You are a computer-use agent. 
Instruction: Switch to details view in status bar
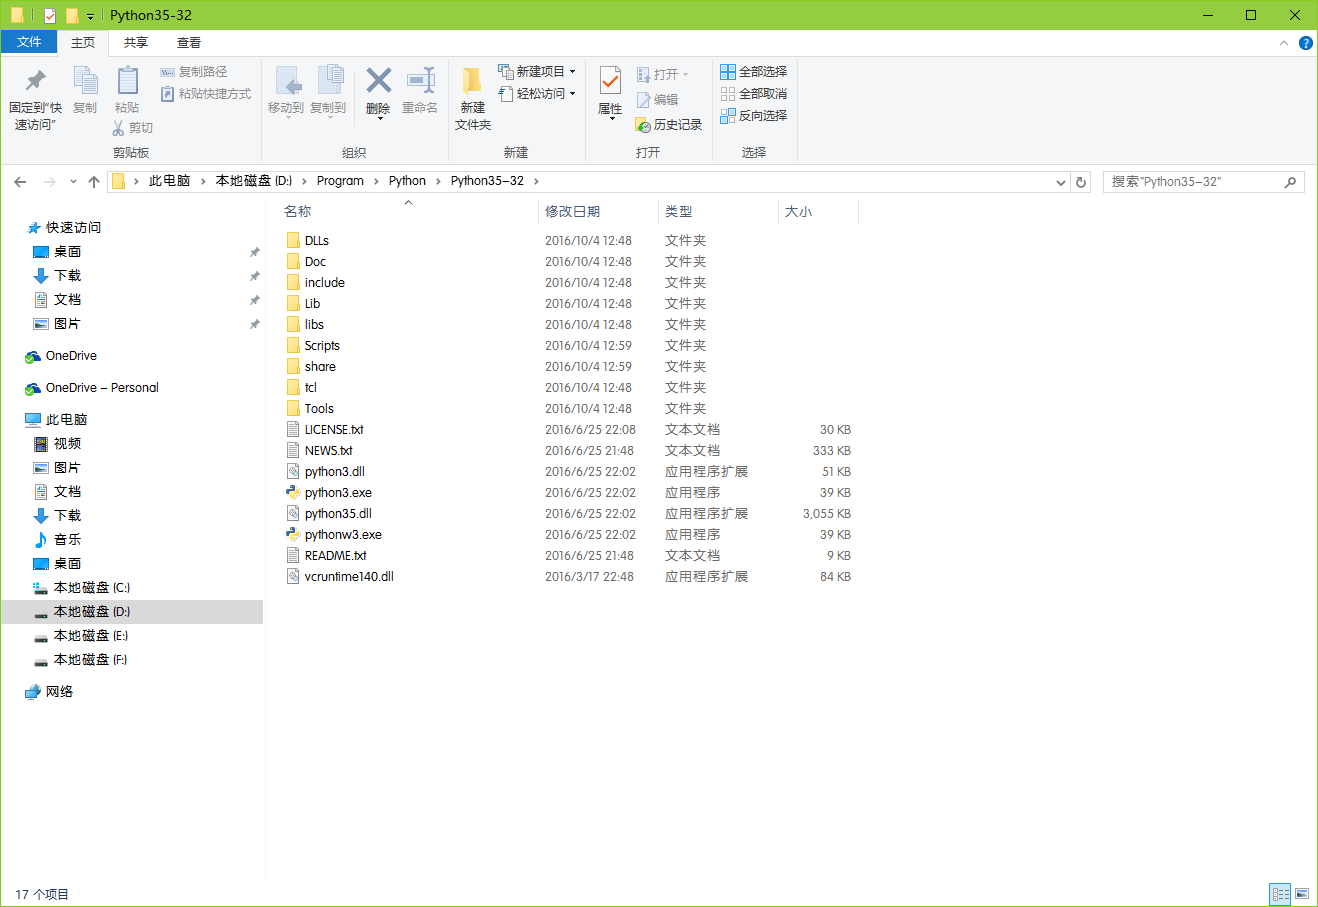point(1281,893)
